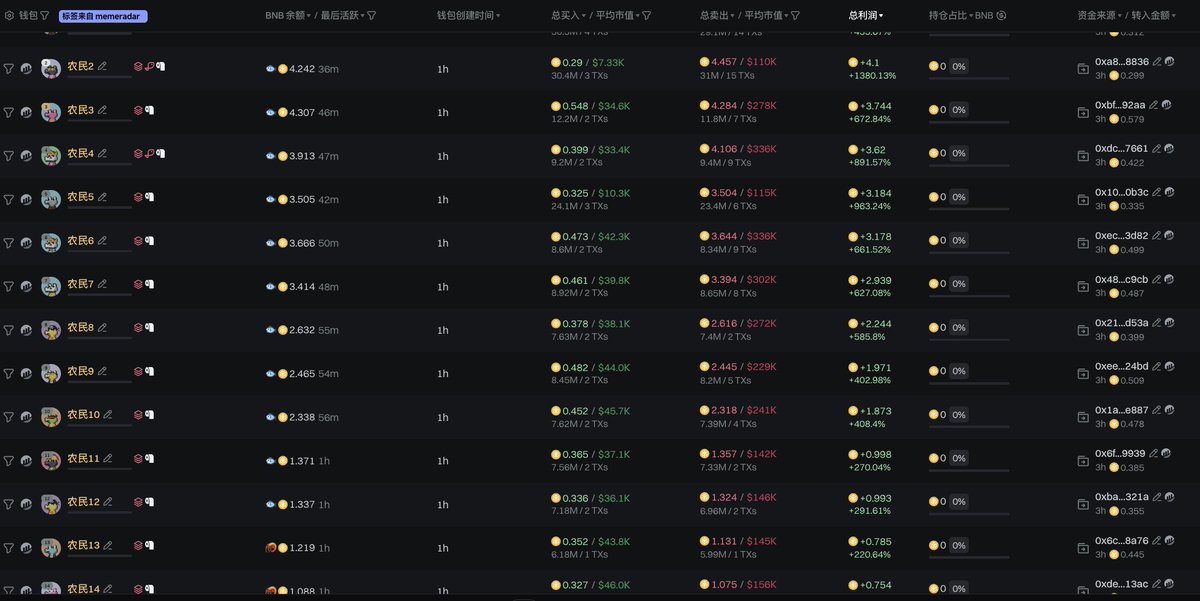Click funding source icon before 0x48...c9cb
This screenshot has height=601, width=1200.
point(1083,286)
